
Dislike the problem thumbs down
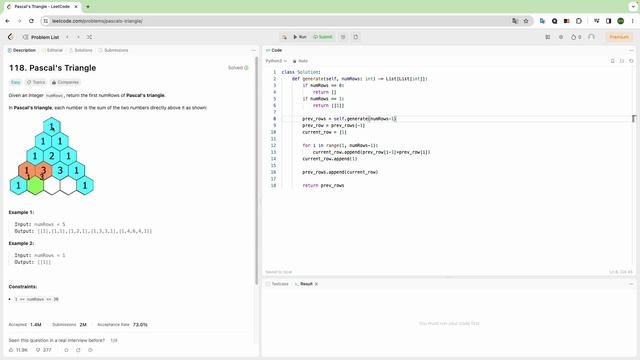[x=44, y=350]
